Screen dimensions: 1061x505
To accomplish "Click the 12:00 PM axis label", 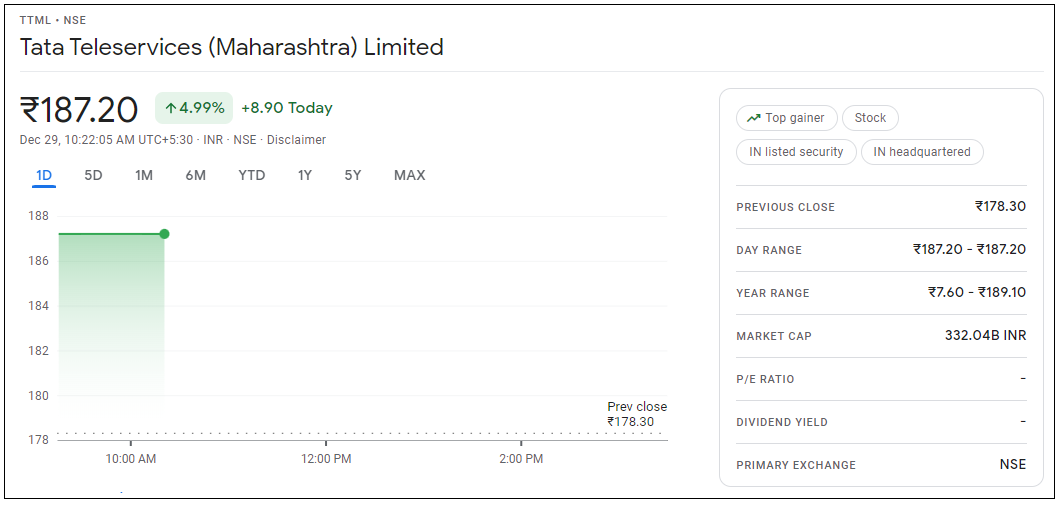I will [x=326, y=459].
